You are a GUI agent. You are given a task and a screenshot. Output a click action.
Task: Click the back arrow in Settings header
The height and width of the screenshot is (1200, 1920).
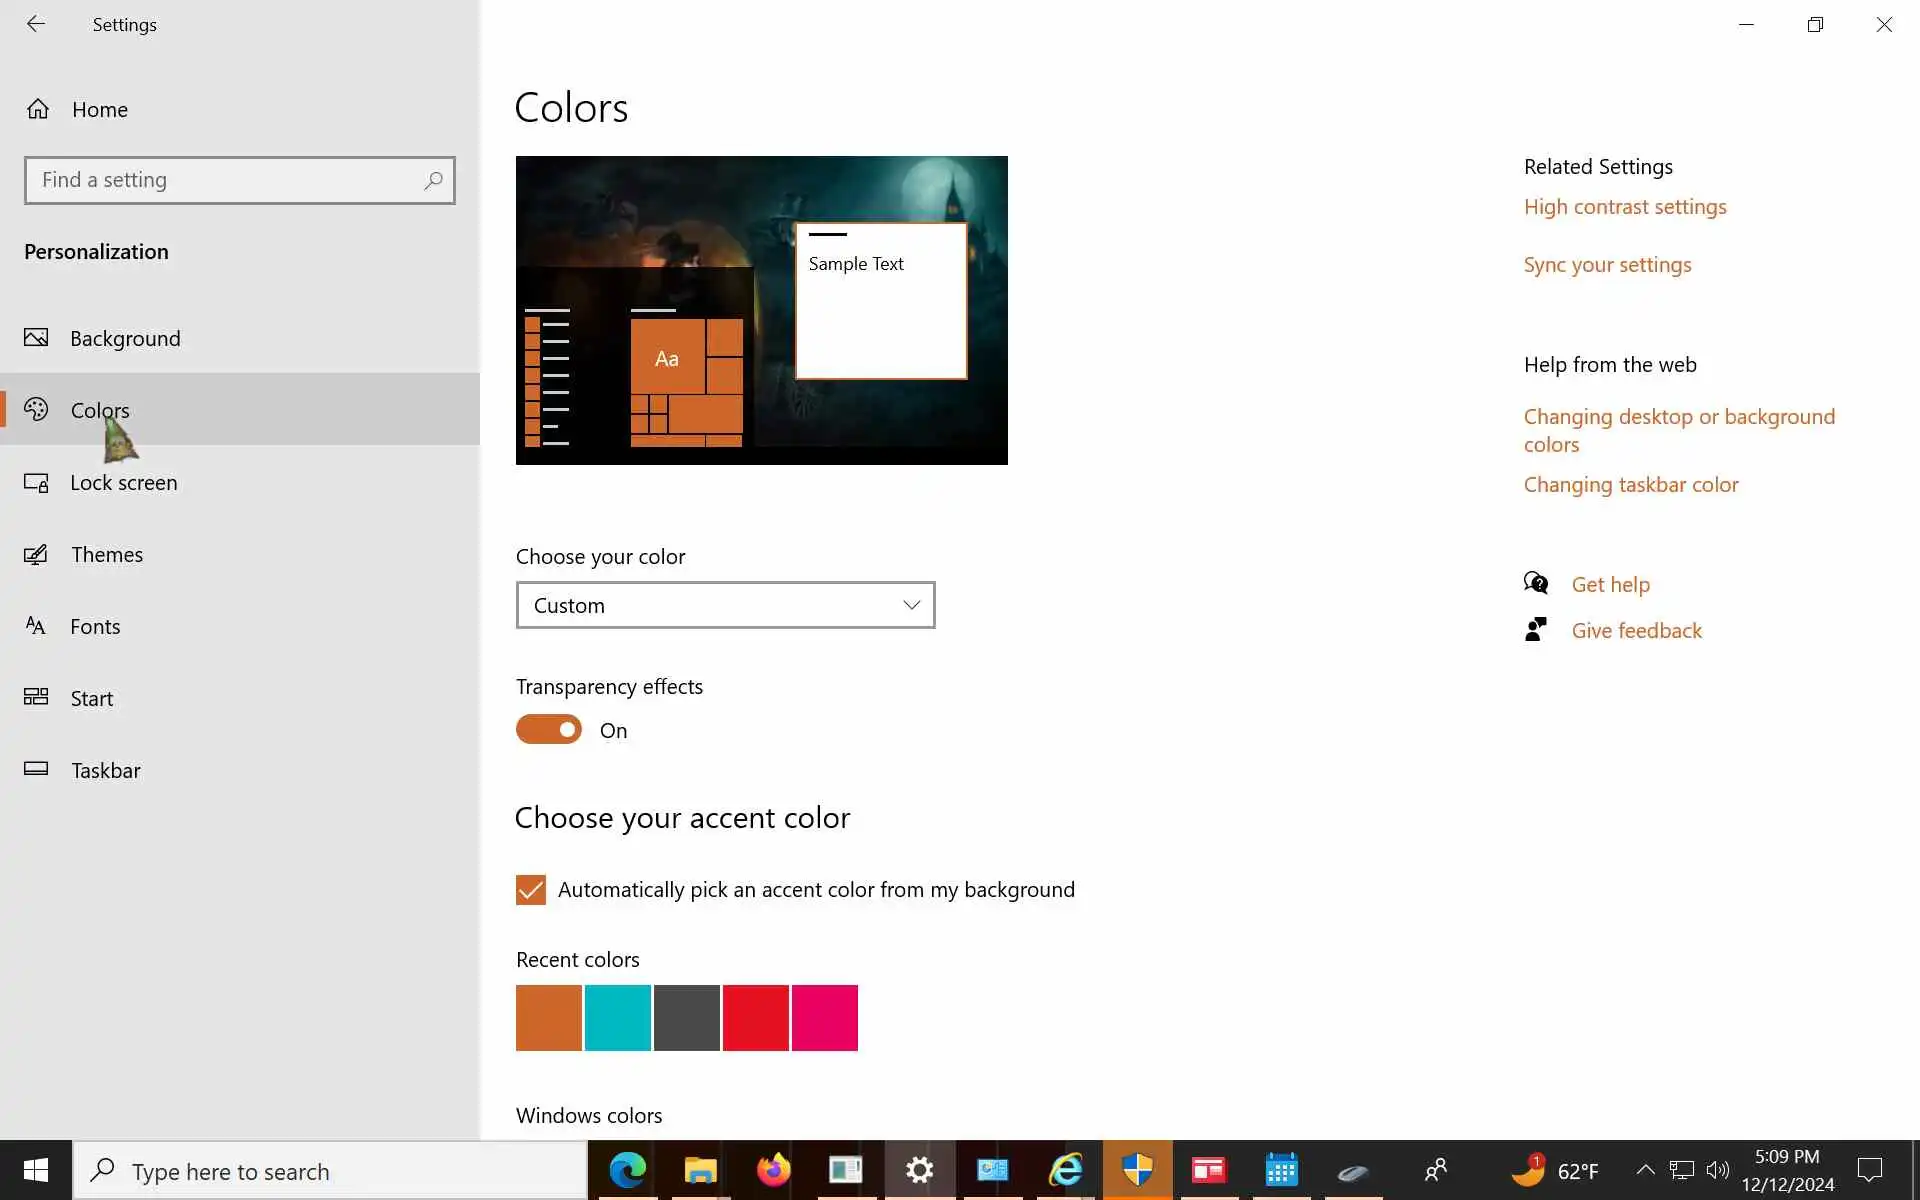tap(36, 24)
